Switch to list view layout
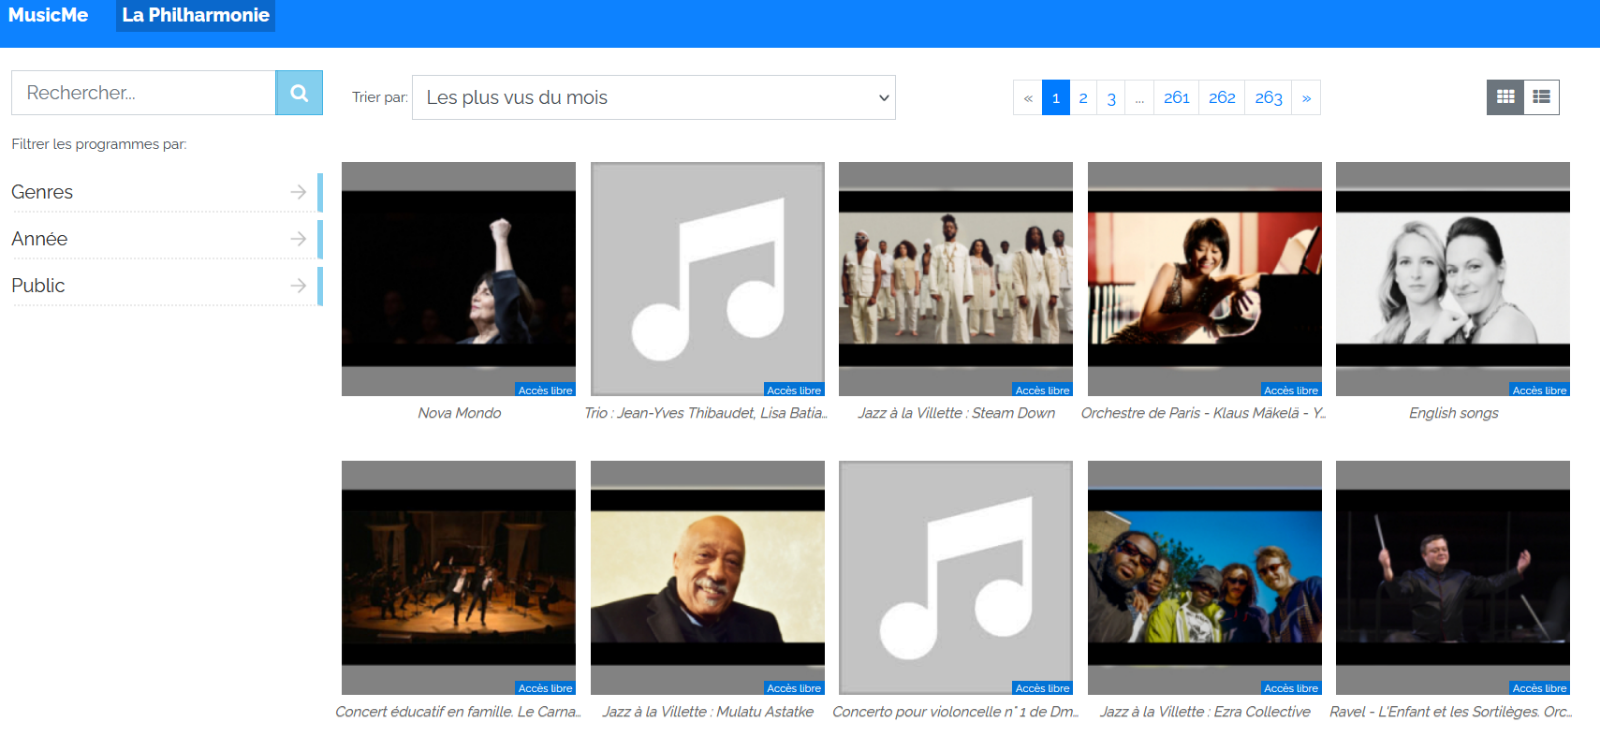The image size is (1600, 737). pos(1541,97)
